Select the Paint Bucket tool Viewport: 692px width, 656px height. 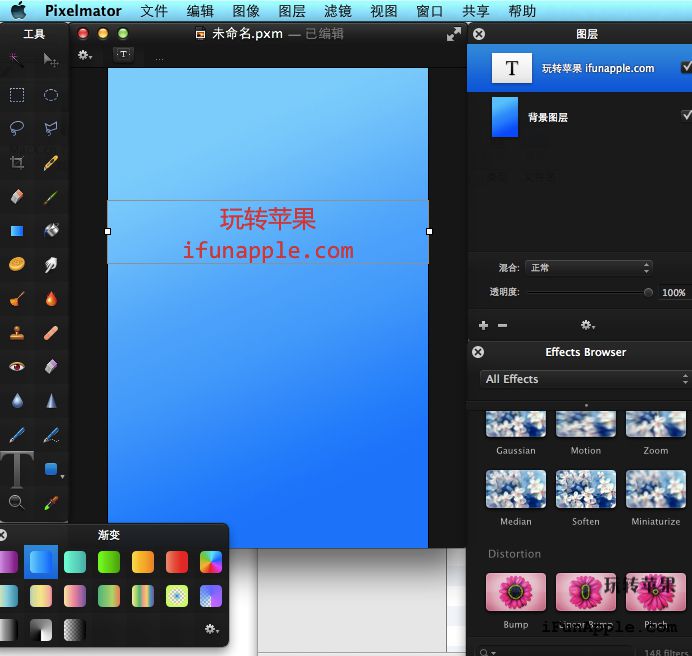pyautogui.click(x=51, y=230)
